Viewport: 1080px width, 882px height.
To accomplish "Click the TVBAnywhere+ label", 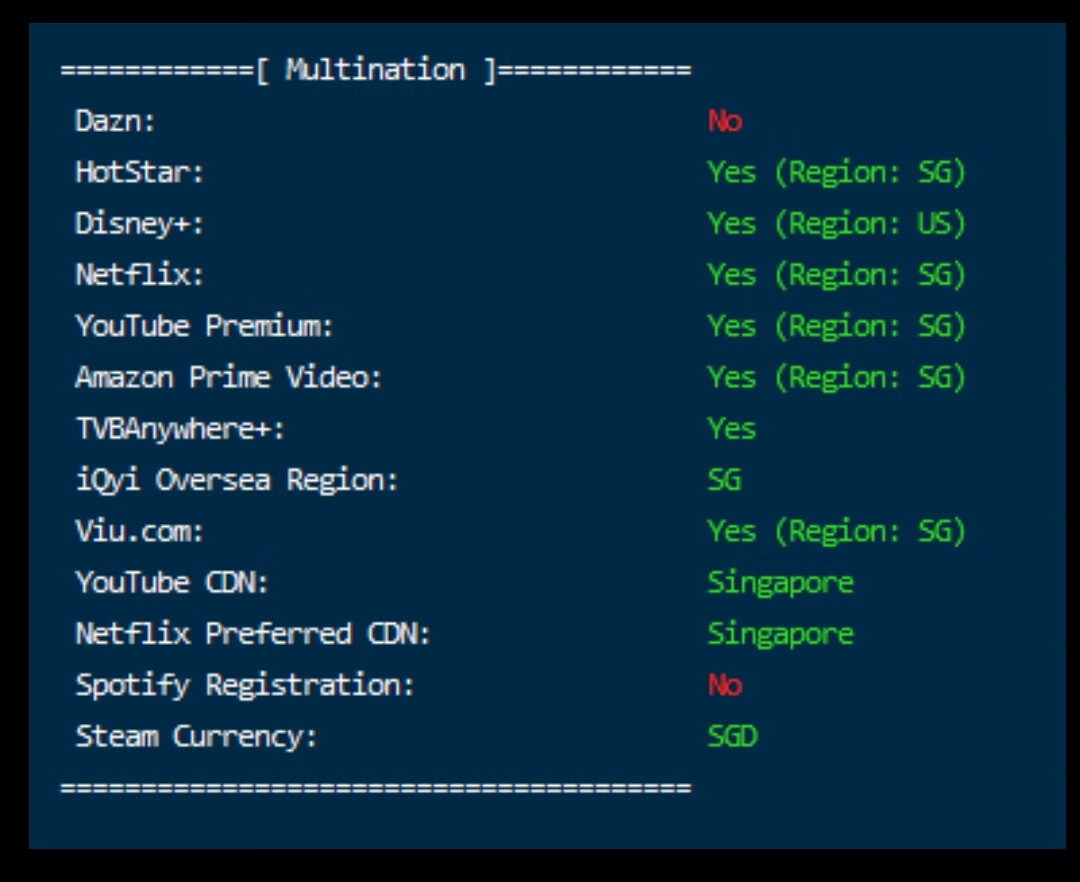I will 181,429.
